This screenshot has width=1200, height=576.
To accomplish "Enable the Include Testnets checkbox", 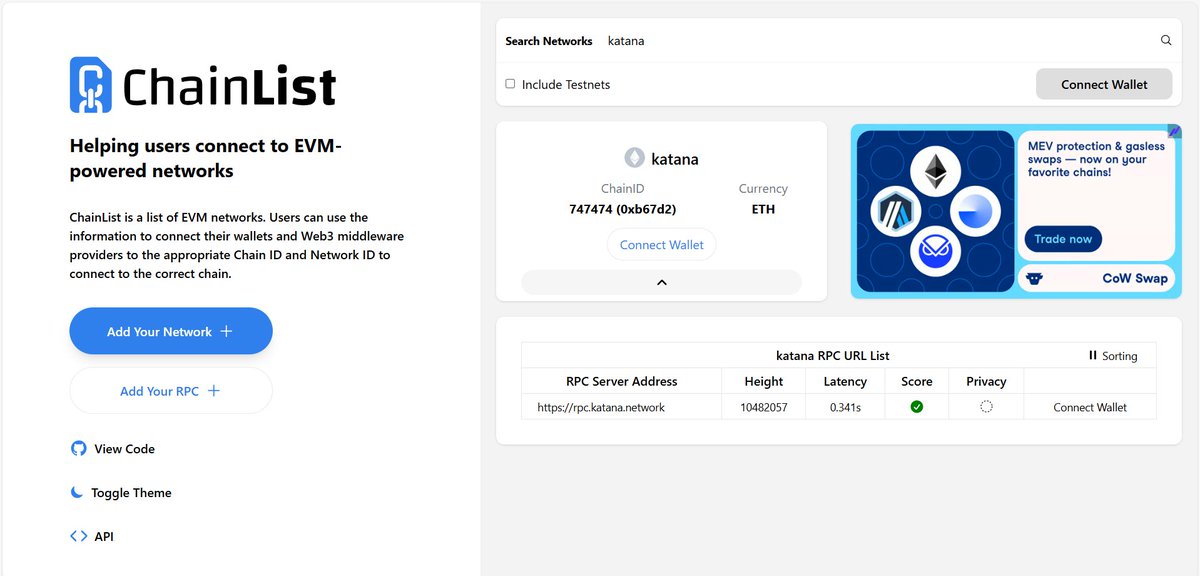I will [510, 84].
